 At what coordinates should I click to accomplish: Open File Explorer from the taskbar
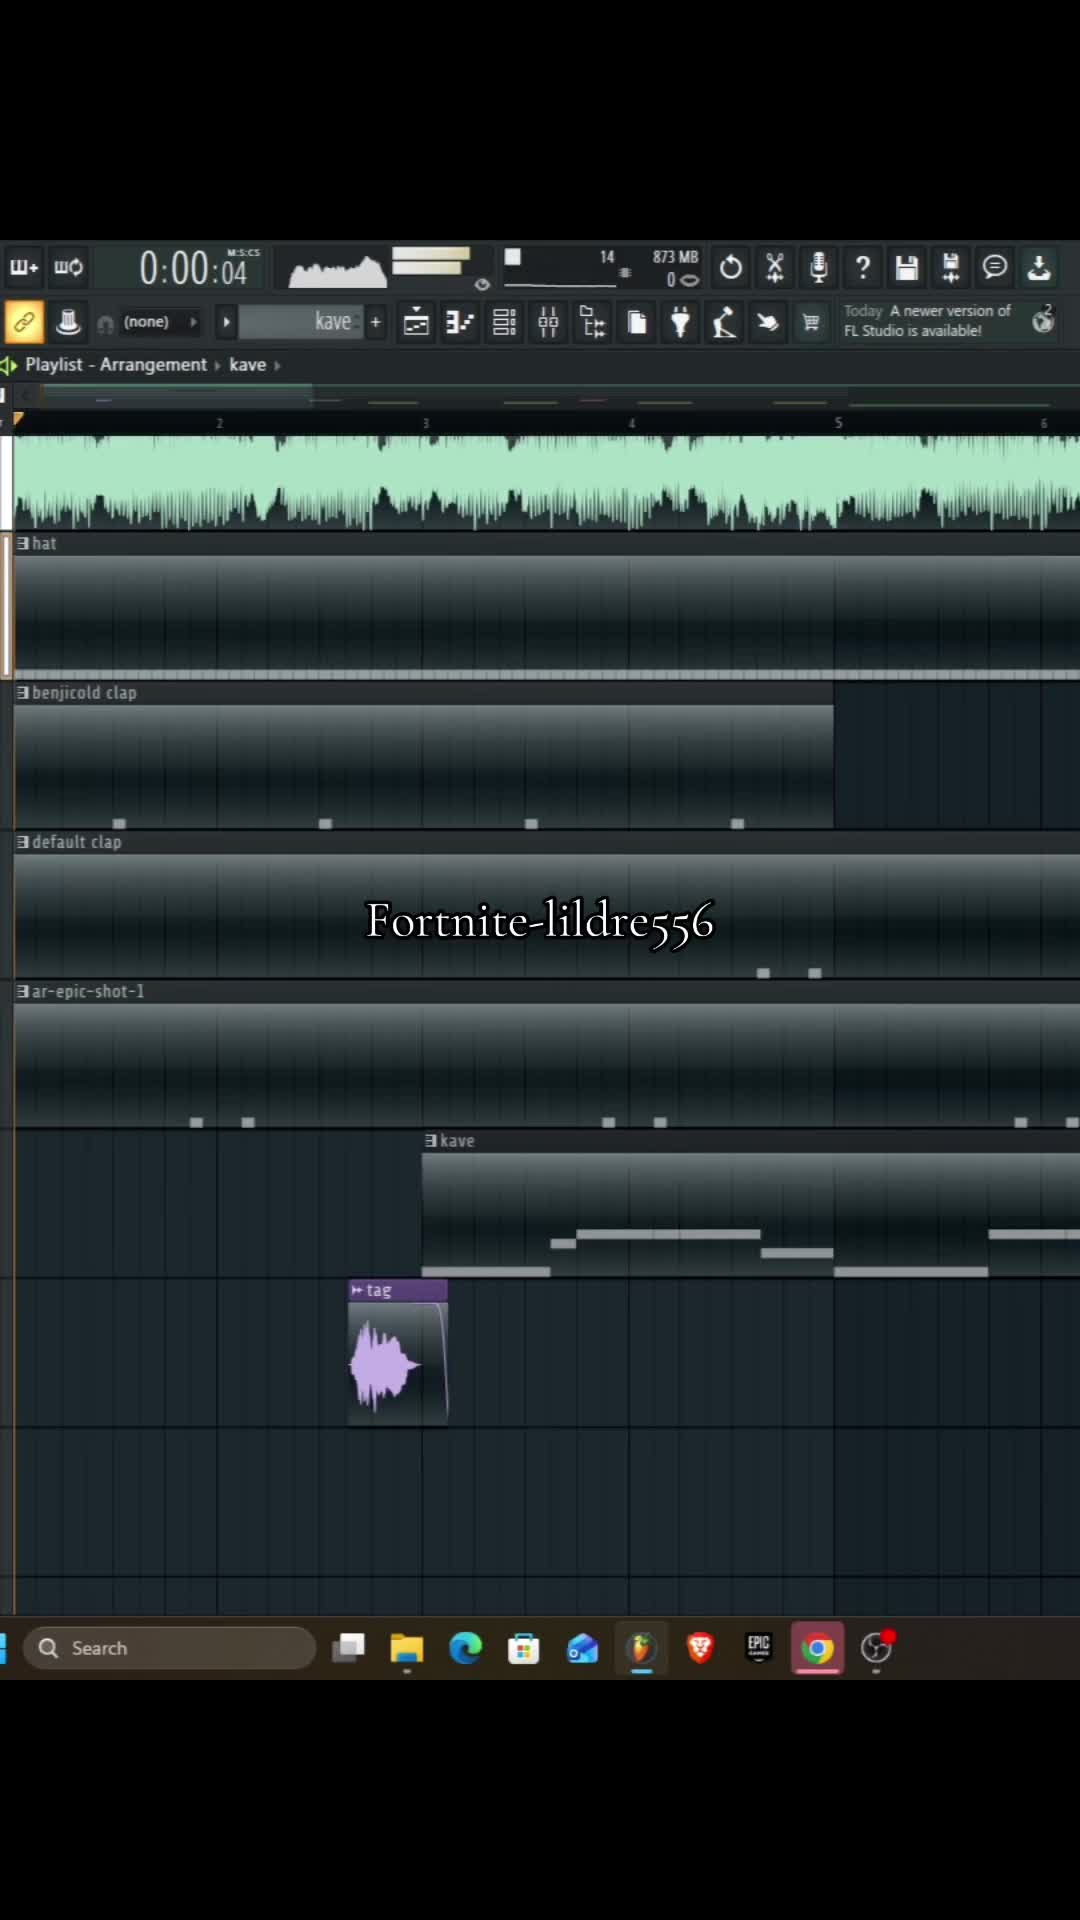pyautogui.click(x=407, y=1648)
